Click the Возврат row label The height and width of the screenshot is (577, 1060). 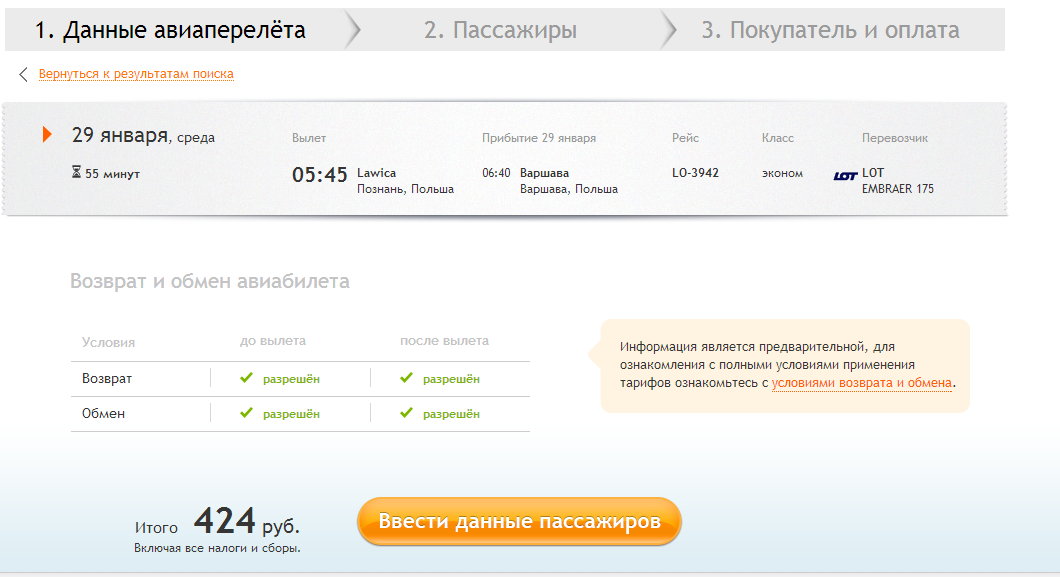(x=107, y=378)
